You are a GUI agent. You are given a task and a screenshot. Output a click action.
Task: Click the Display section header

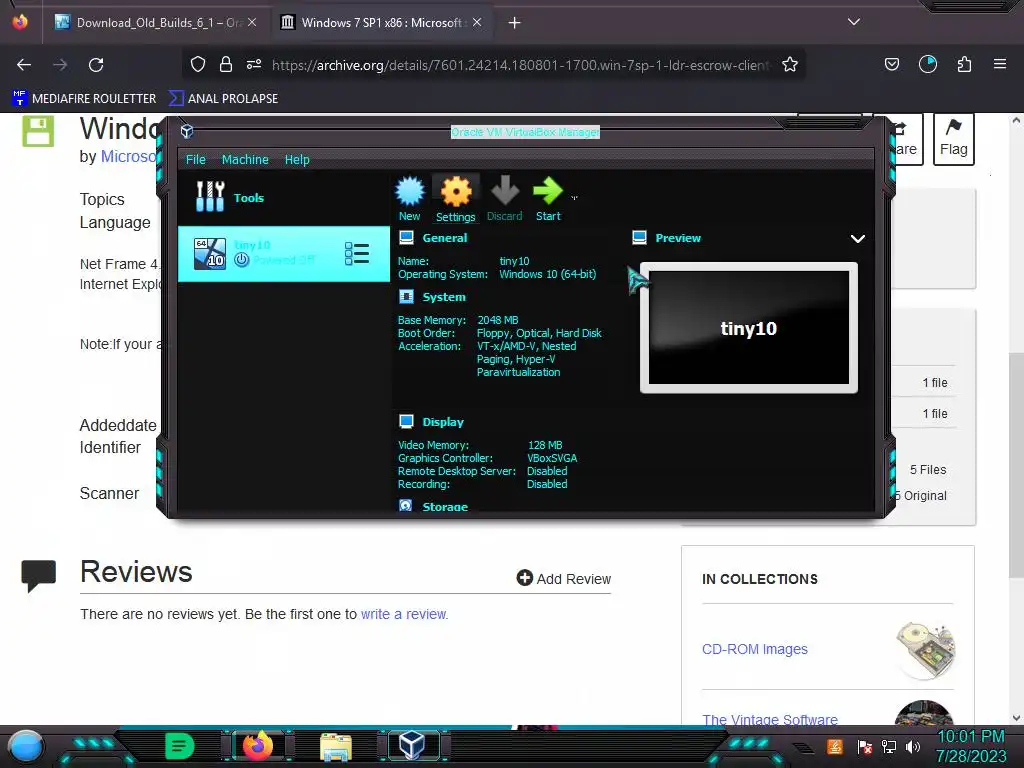(x=443, y=422)
